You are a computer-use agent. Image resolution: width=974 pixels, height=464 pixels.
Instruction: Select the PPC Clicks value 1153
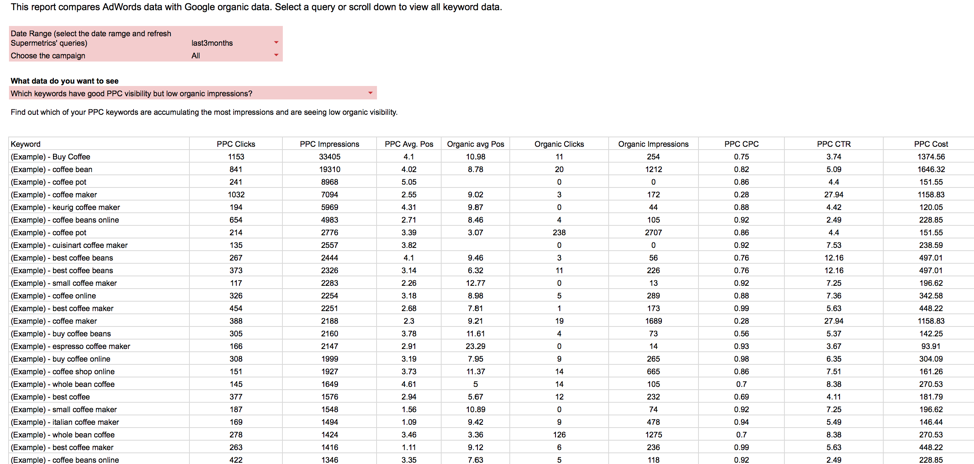236,157
